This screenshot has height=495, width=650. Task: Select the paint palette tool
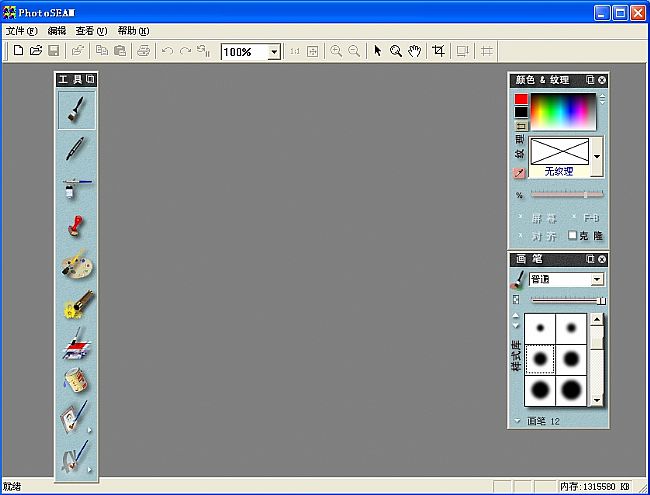(77, 264)
